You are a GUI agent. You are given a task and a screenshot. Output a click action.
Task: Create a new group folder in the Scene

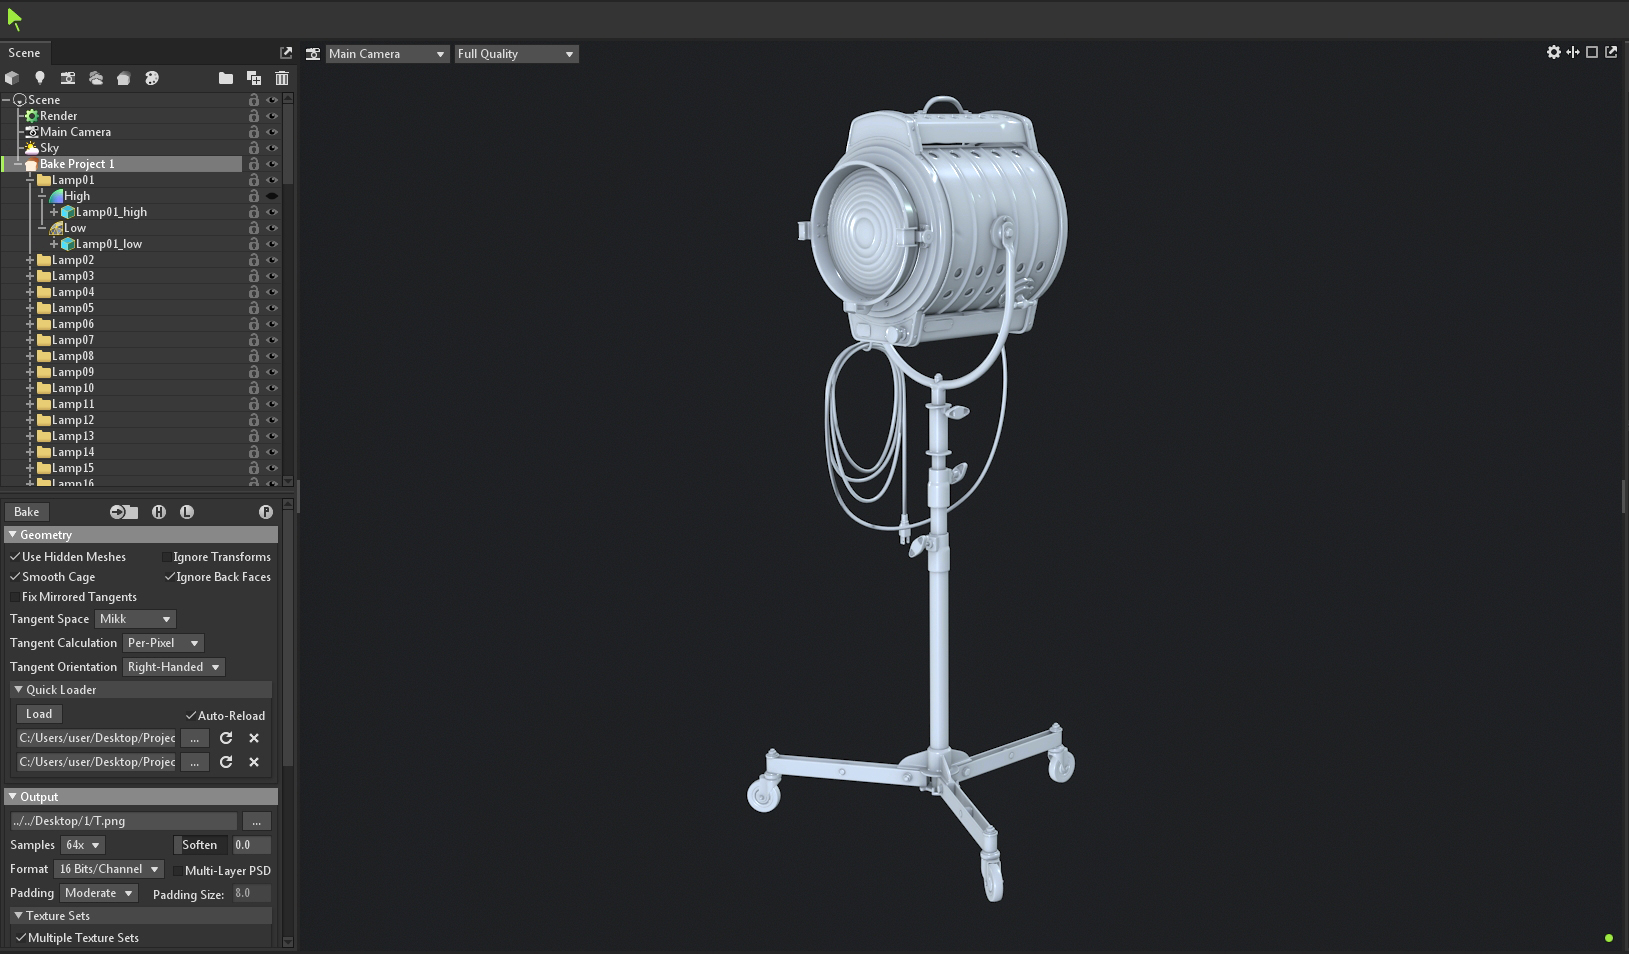coord(226,78)
